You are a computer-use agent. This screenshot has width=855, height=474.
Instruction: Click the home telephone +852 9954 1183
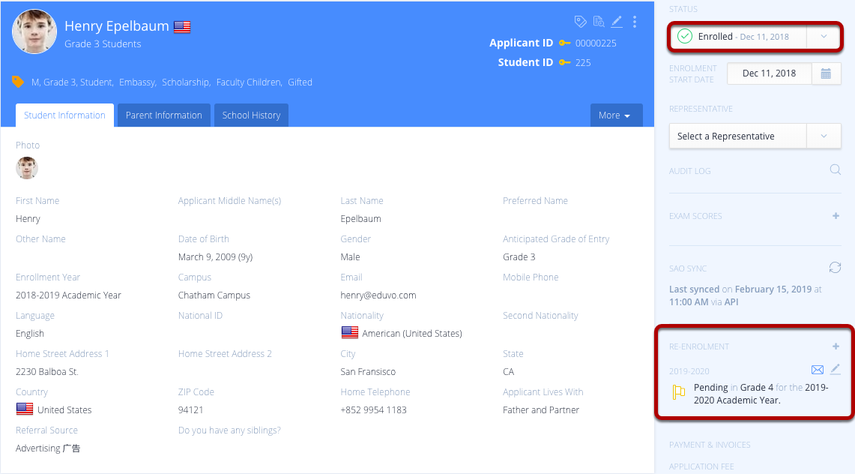(x=374, y=410)
